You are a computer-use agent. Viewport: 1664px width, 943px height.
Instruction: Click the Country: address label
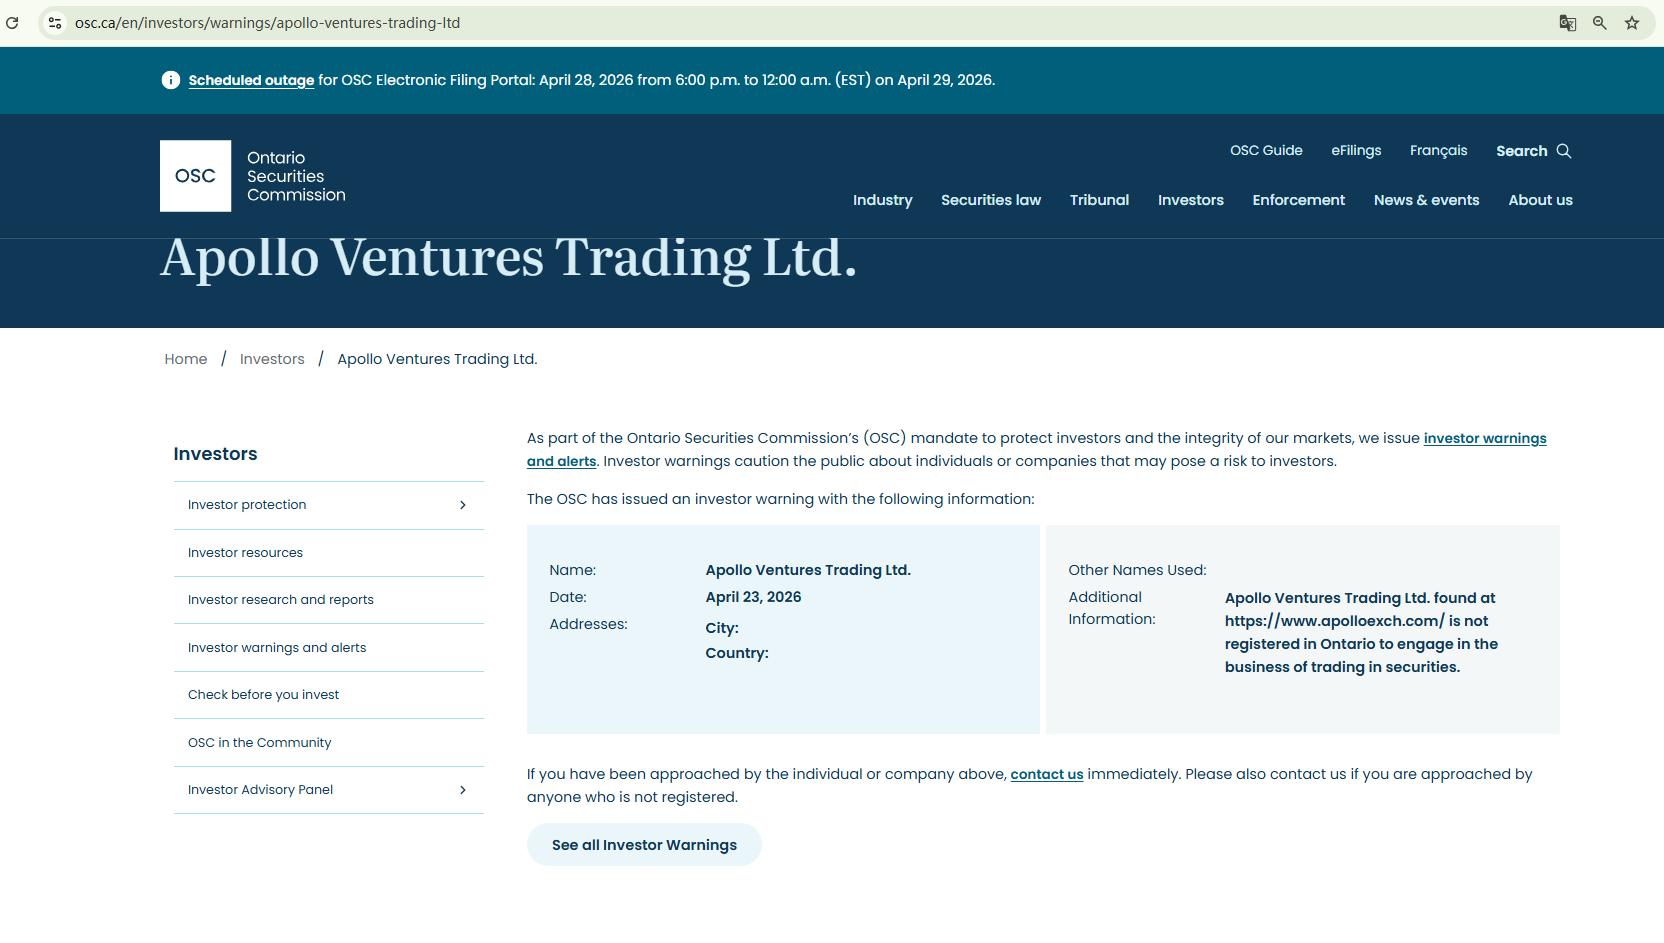pyautogui.click(x=737, y=653)
